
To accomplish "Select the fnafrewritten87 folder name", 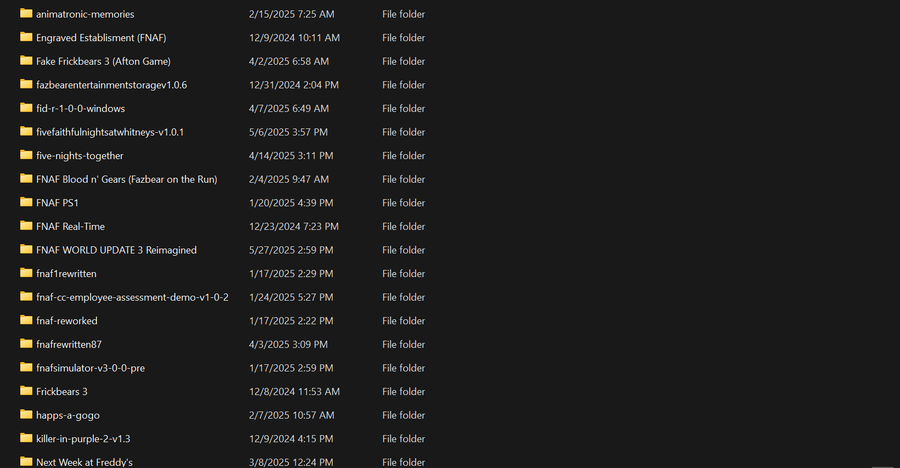I will [69, 344].
